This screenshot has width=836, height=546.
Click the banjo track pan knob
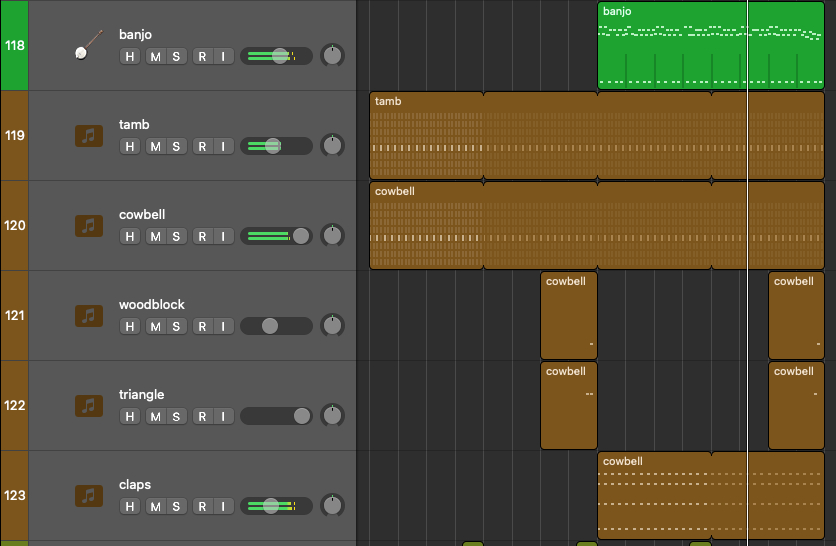pyautogui.click(x=332, y=56)
